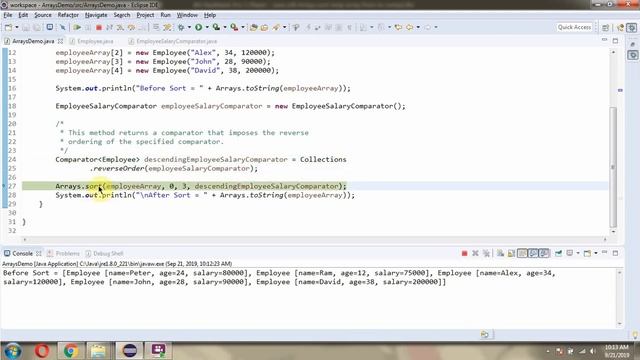Toggle the Console Word Wrap button
The image size is (640, 360).
pyautogui.click(x=522, y=253)
